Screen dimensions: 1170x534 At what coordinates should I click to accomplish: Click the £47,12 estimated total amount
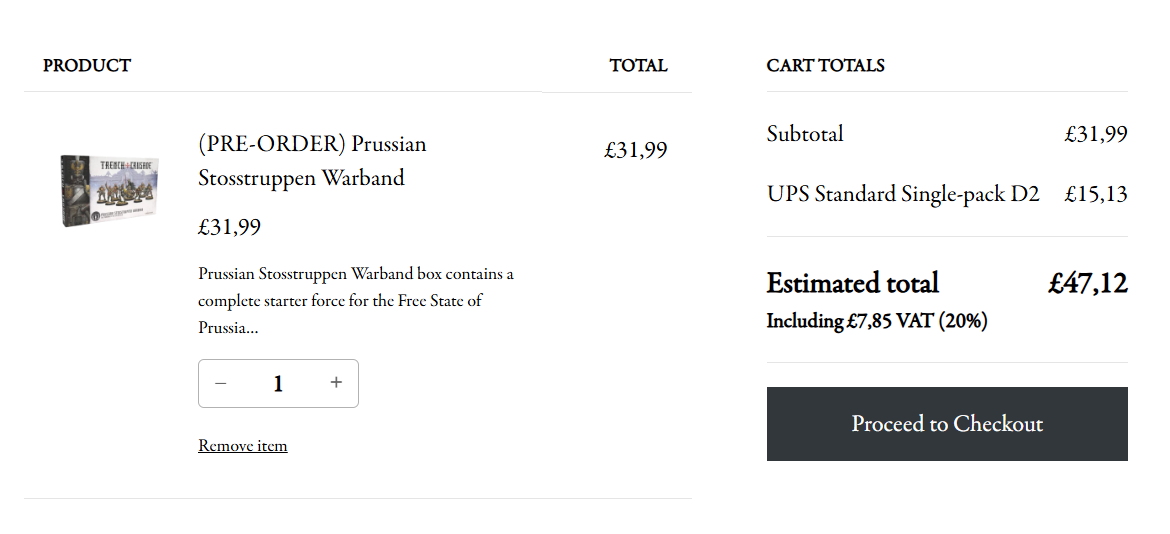pyautogui.click(x=1087, y=283)
